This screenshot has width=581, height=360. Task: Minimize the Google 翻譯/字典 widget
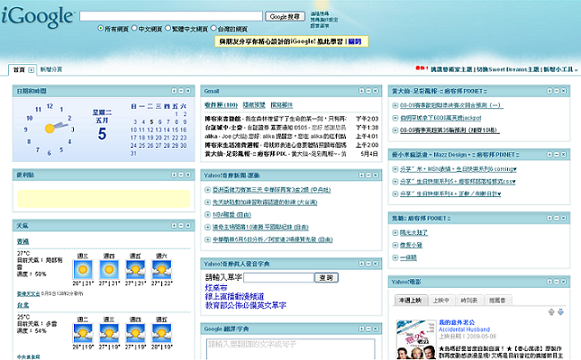click(368, 329)
